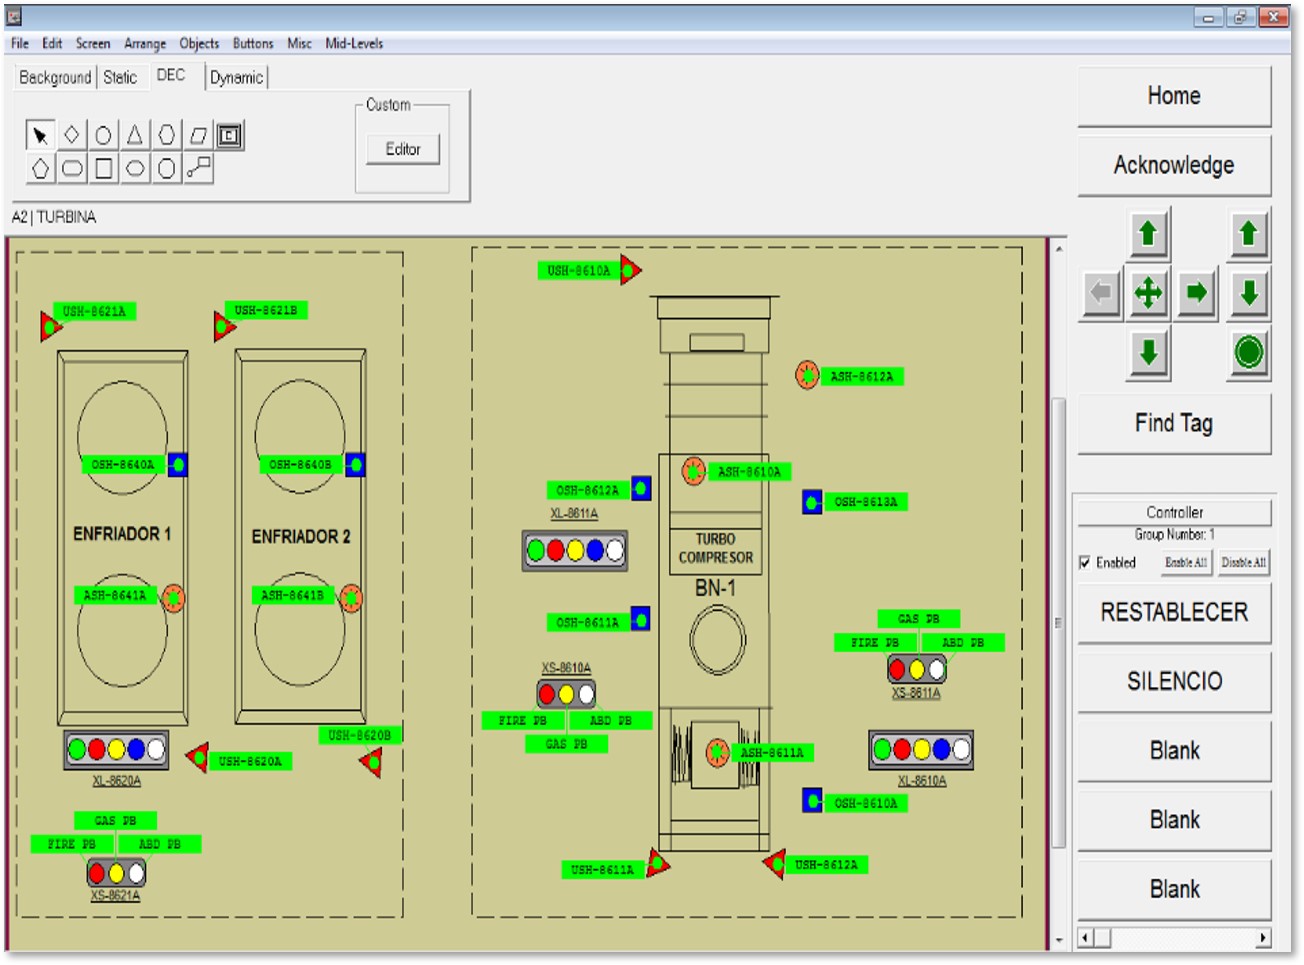This screenshot has width=1304, height=965.
Task: Select the red triangle beside USH-8620A
Action: click(198, 758)
